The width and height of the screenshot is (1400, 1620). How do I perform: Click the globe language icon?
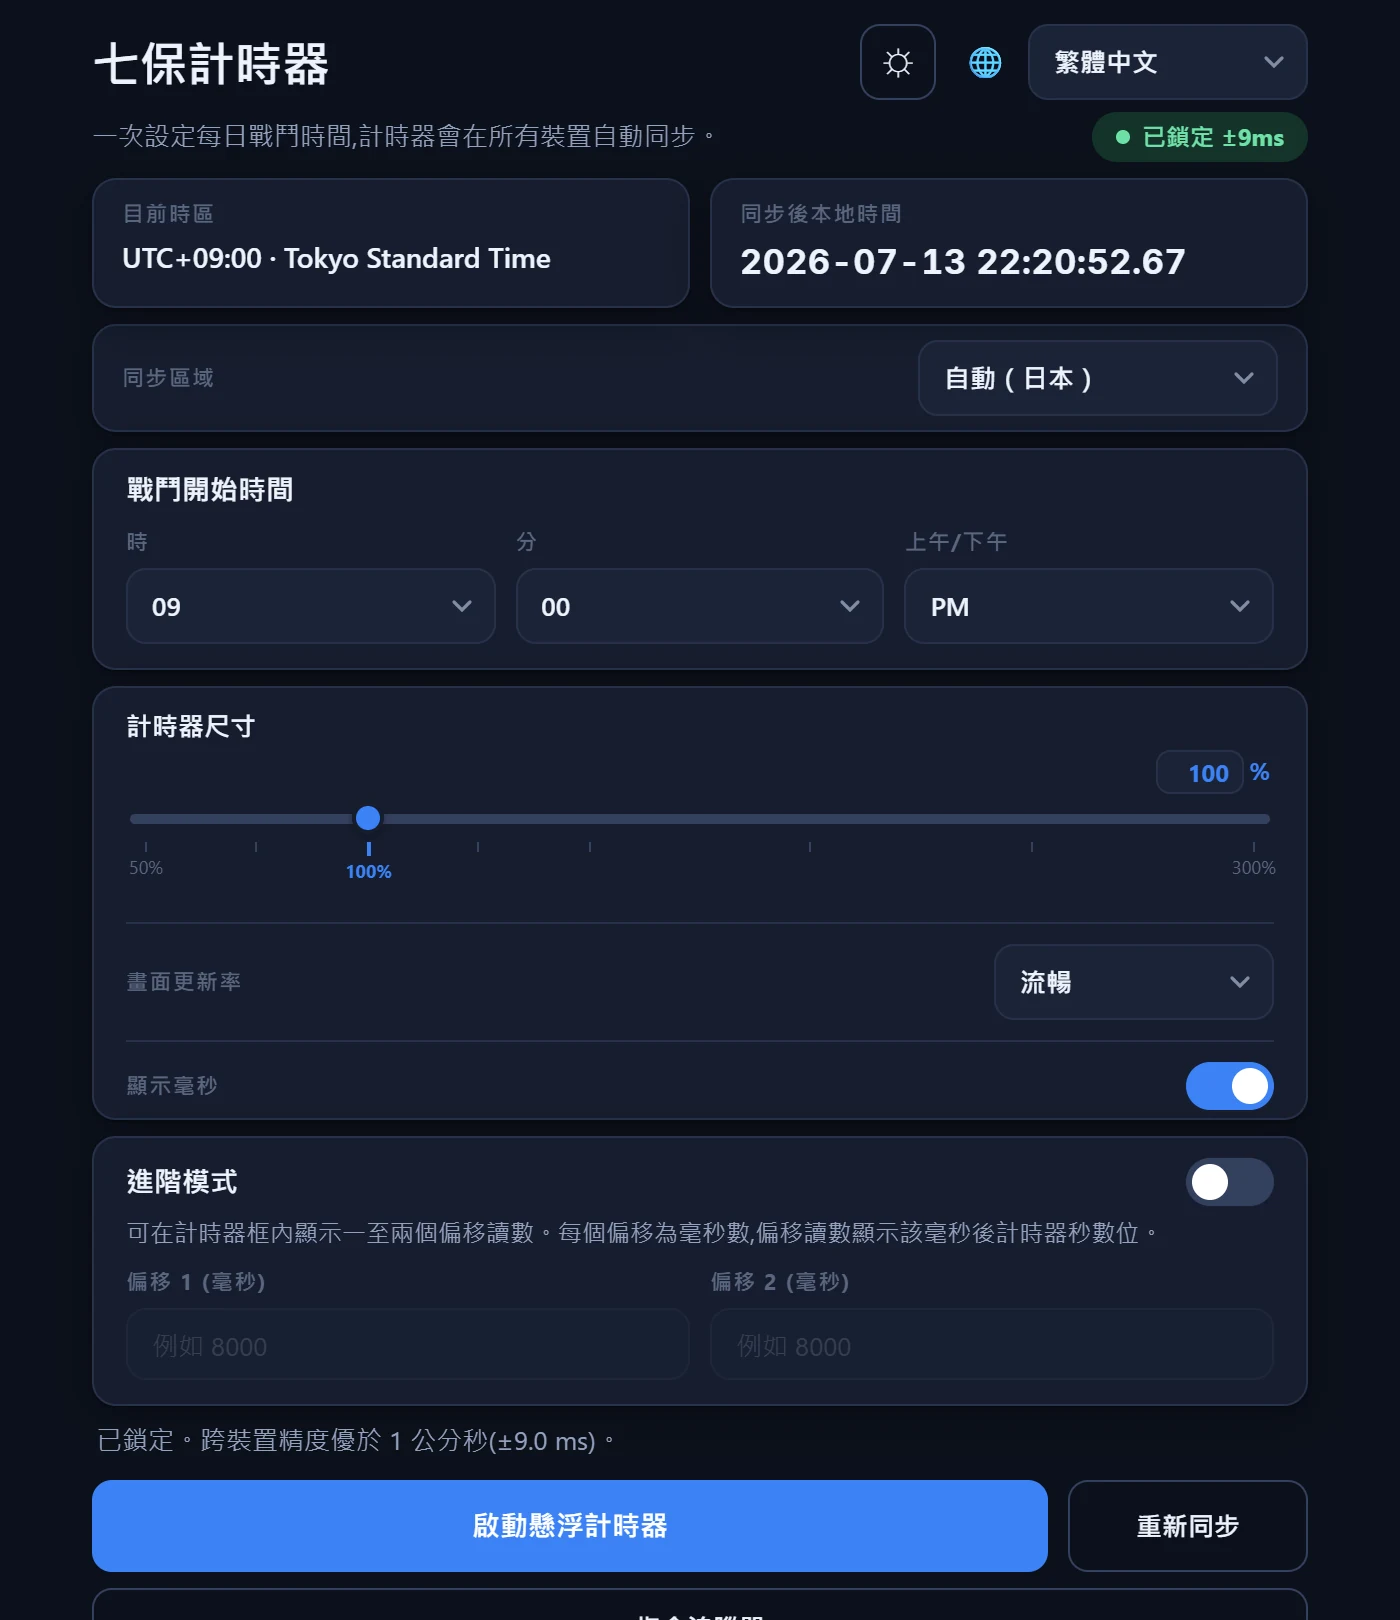click(x=985, y=62)
